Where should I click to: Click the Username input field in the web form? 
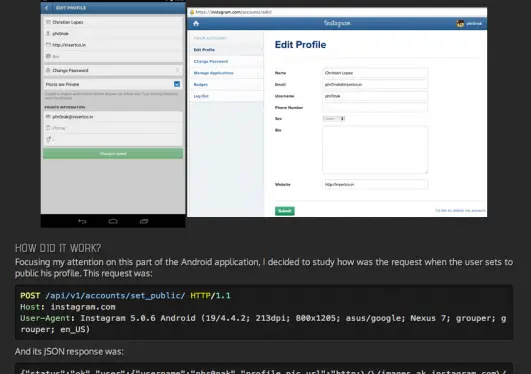(375, 96)
